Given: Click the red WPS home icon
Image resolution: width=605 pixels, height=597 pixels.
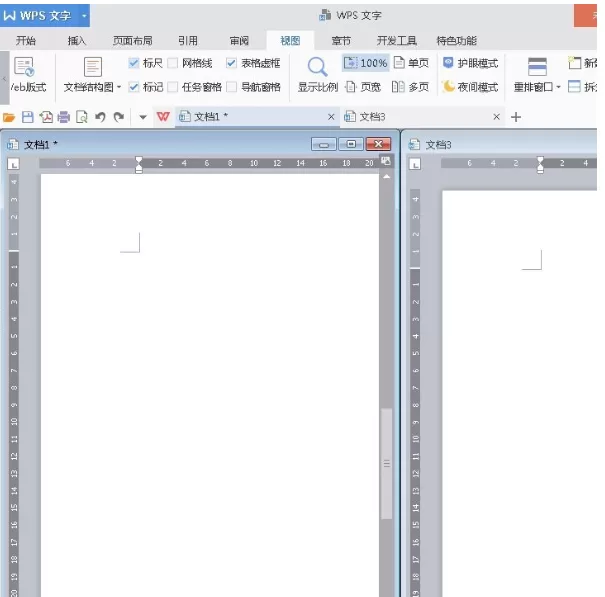Looking at the screenshot, I should [x=163, y=117].
